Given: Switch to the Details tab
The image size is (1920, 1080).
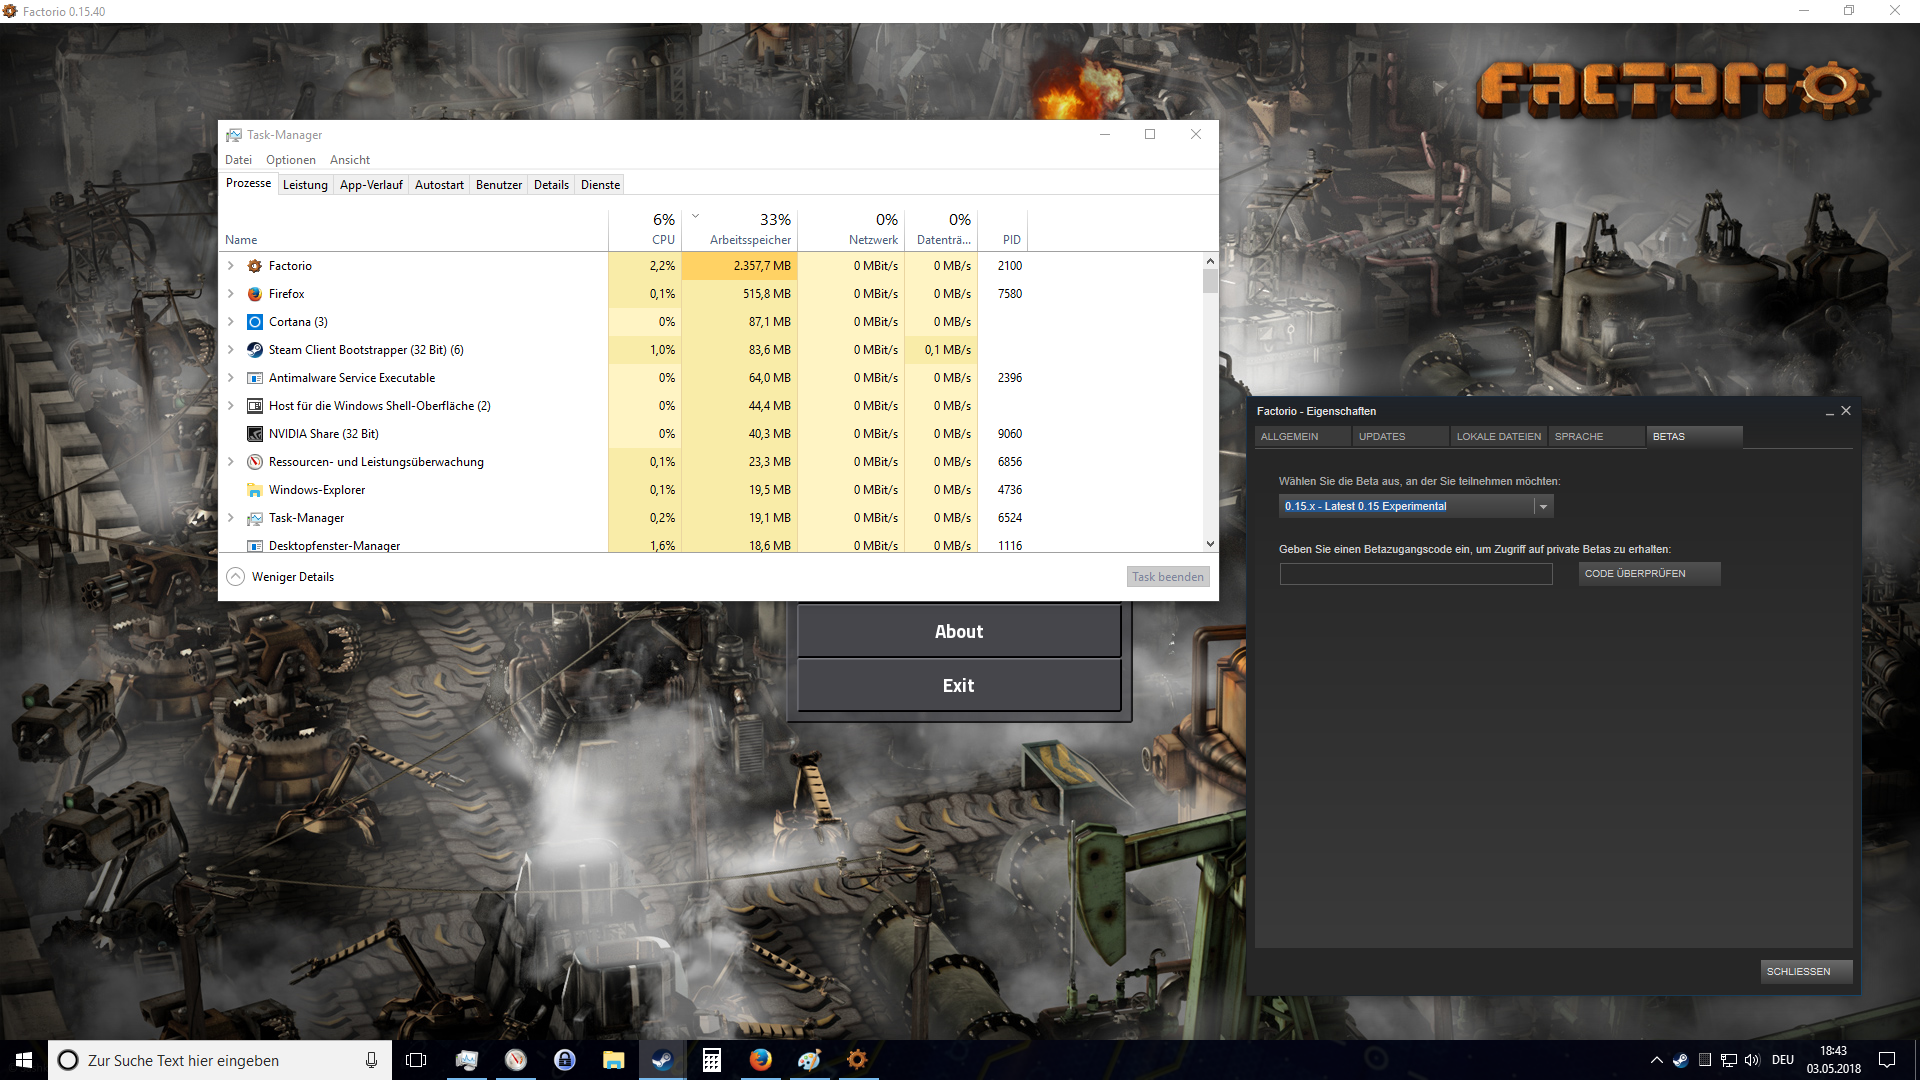Looking at the screenshot, I should tap(551, 185).
